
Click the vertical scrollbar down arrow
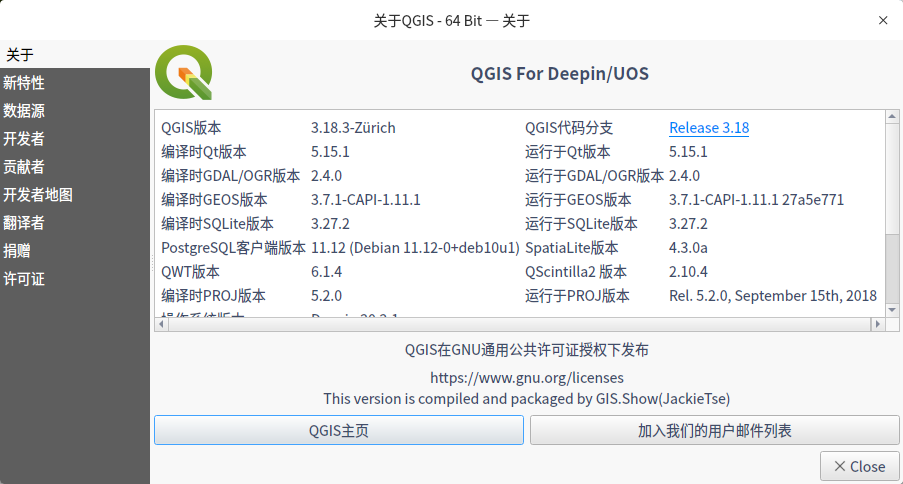coord(892,310)
